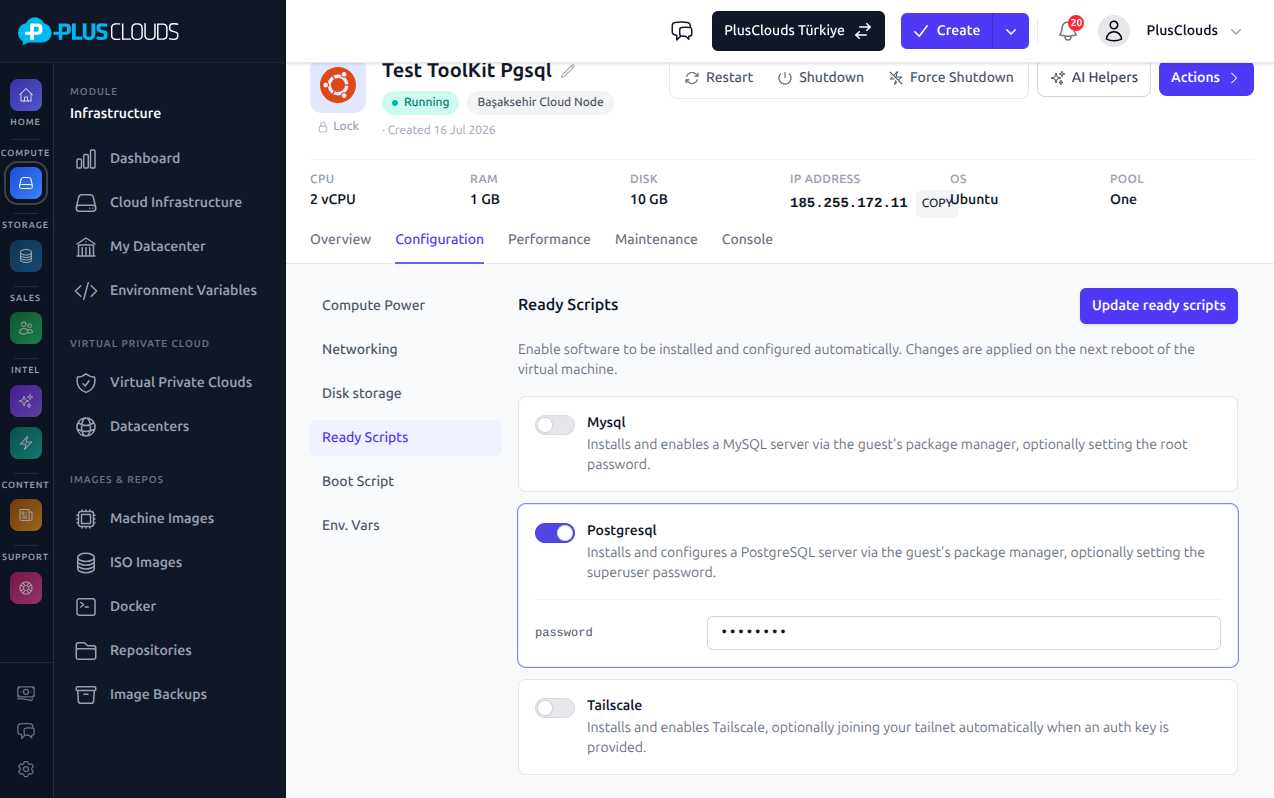Open the Storage module icon
Screen dimensions: 1274x798
click(x=26, y=256)
